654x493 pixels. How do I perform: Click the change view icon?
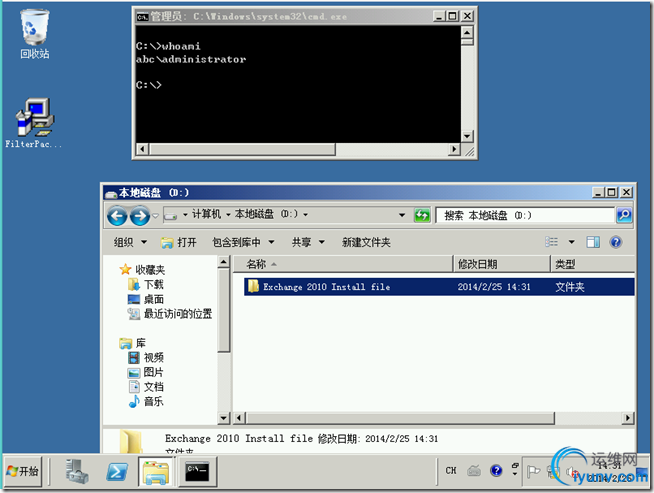tap(551, 242)
